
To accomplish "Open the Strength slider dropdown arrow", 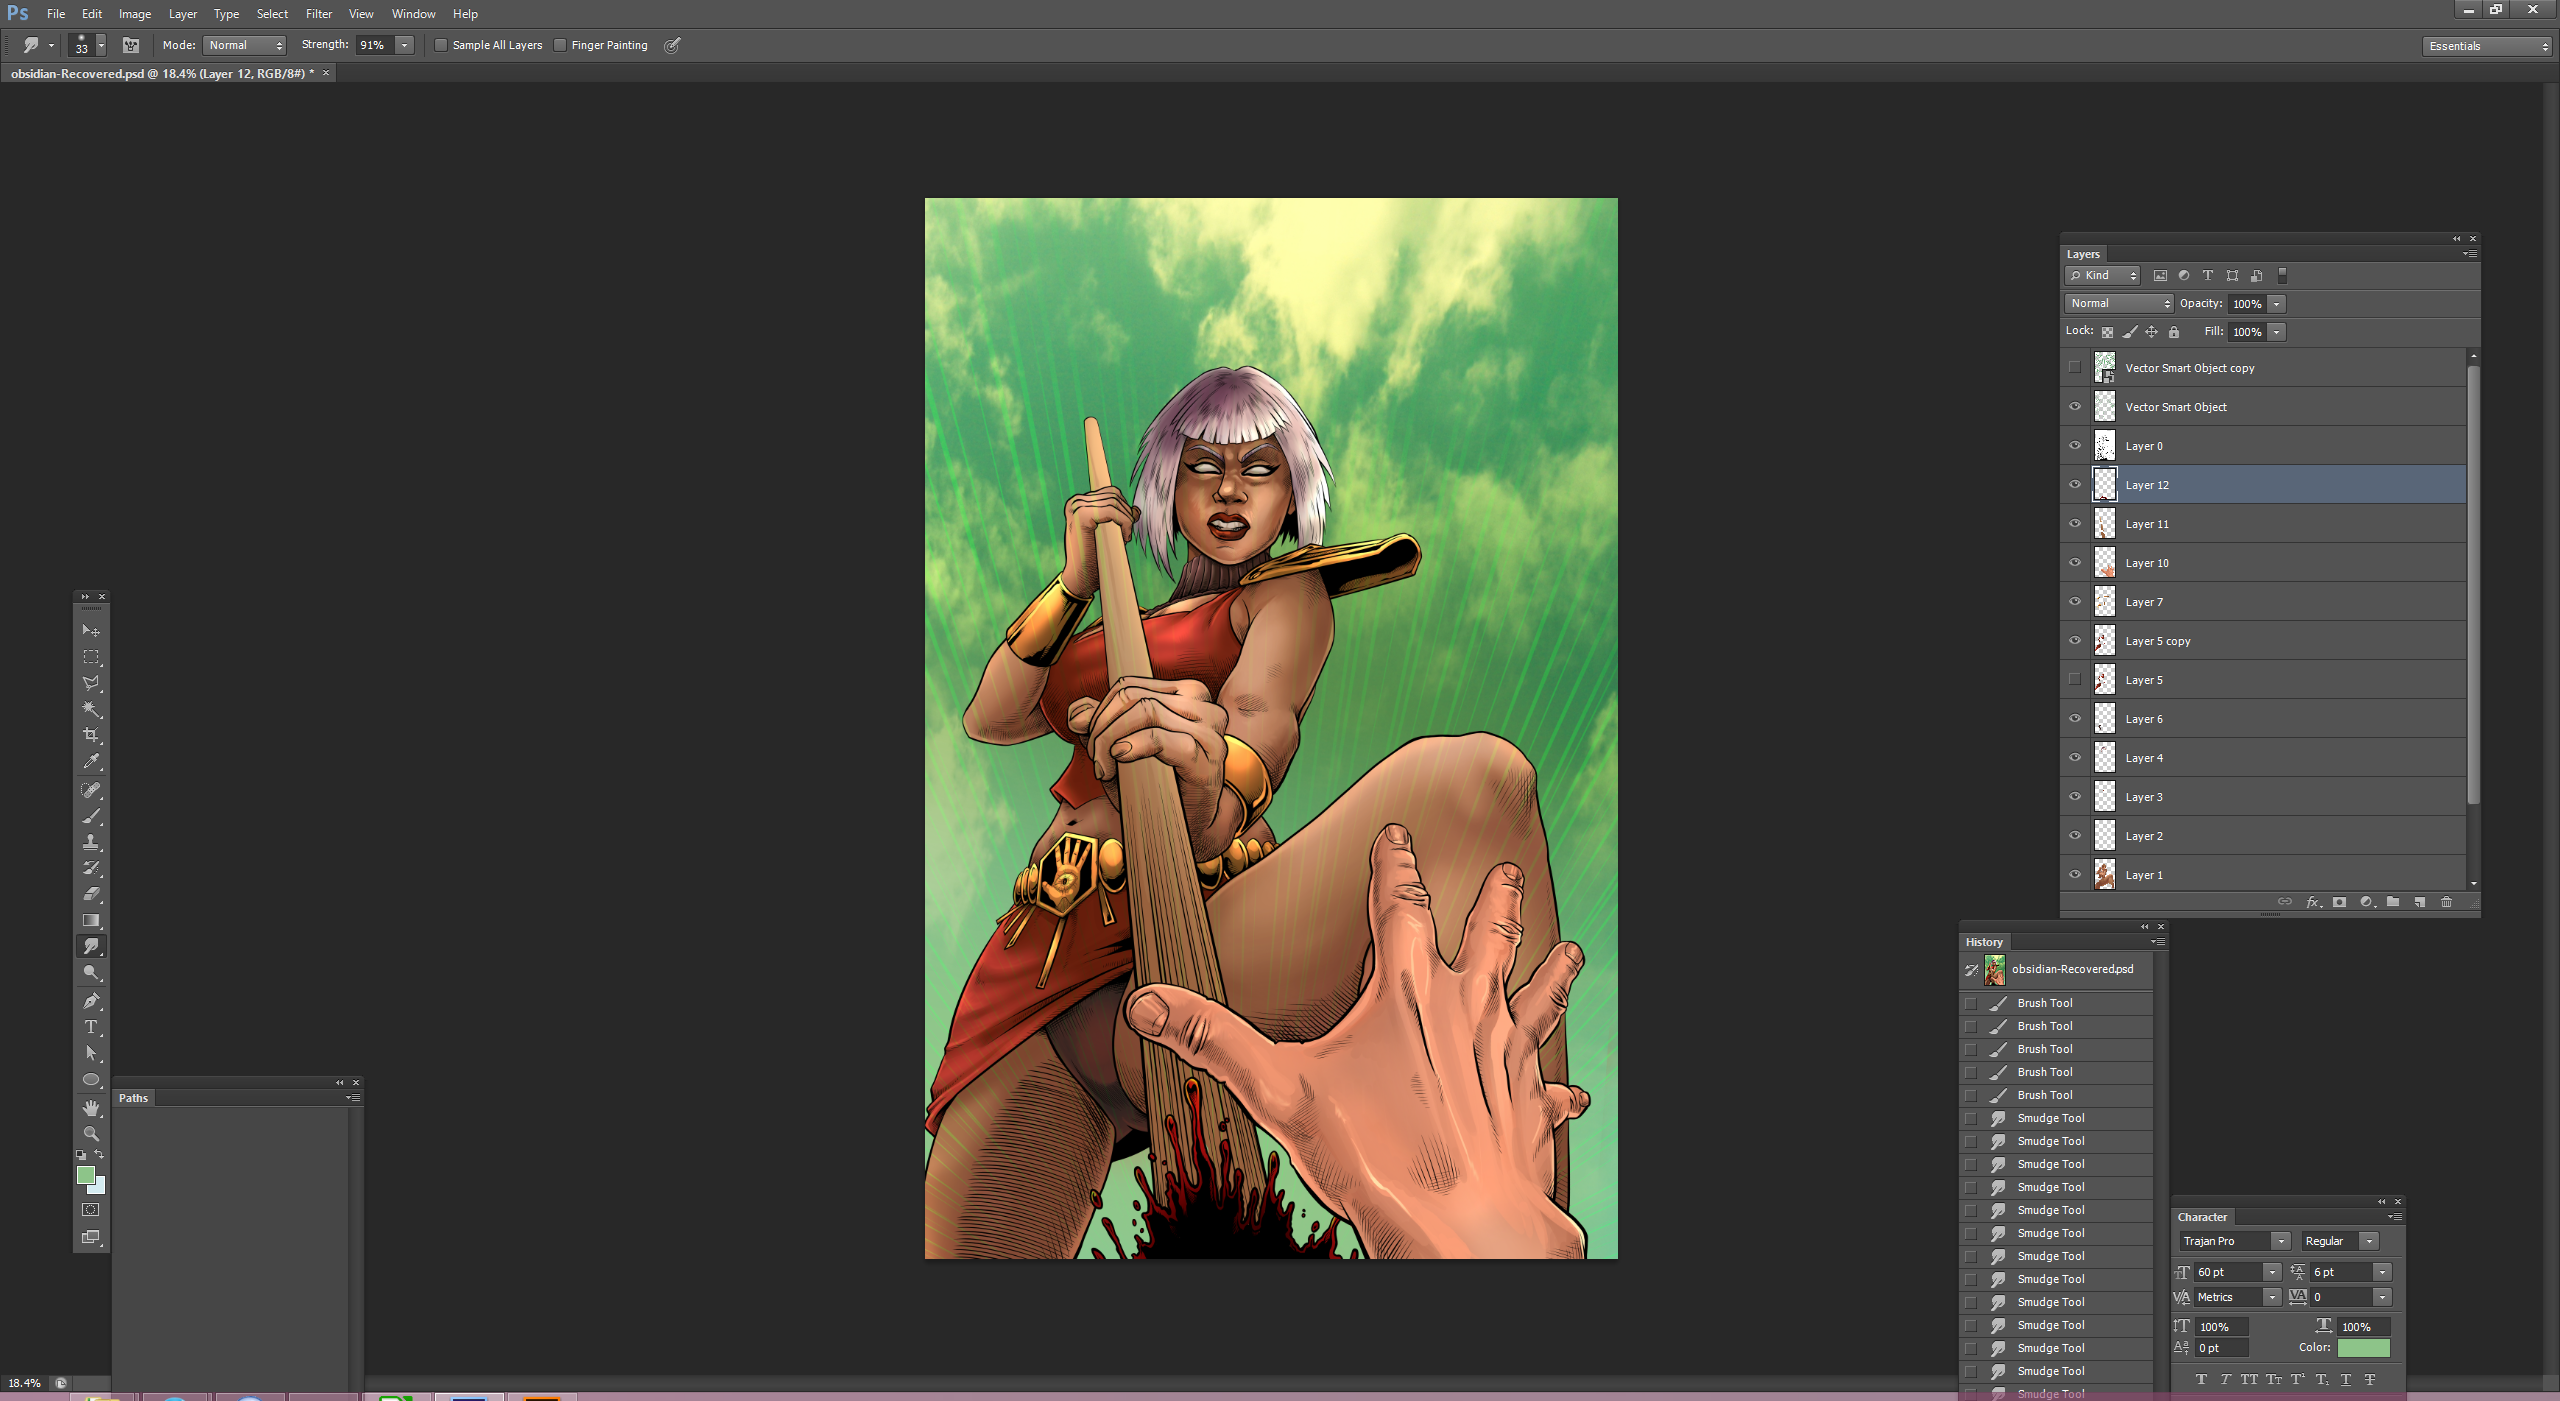I will coord(404,45).
